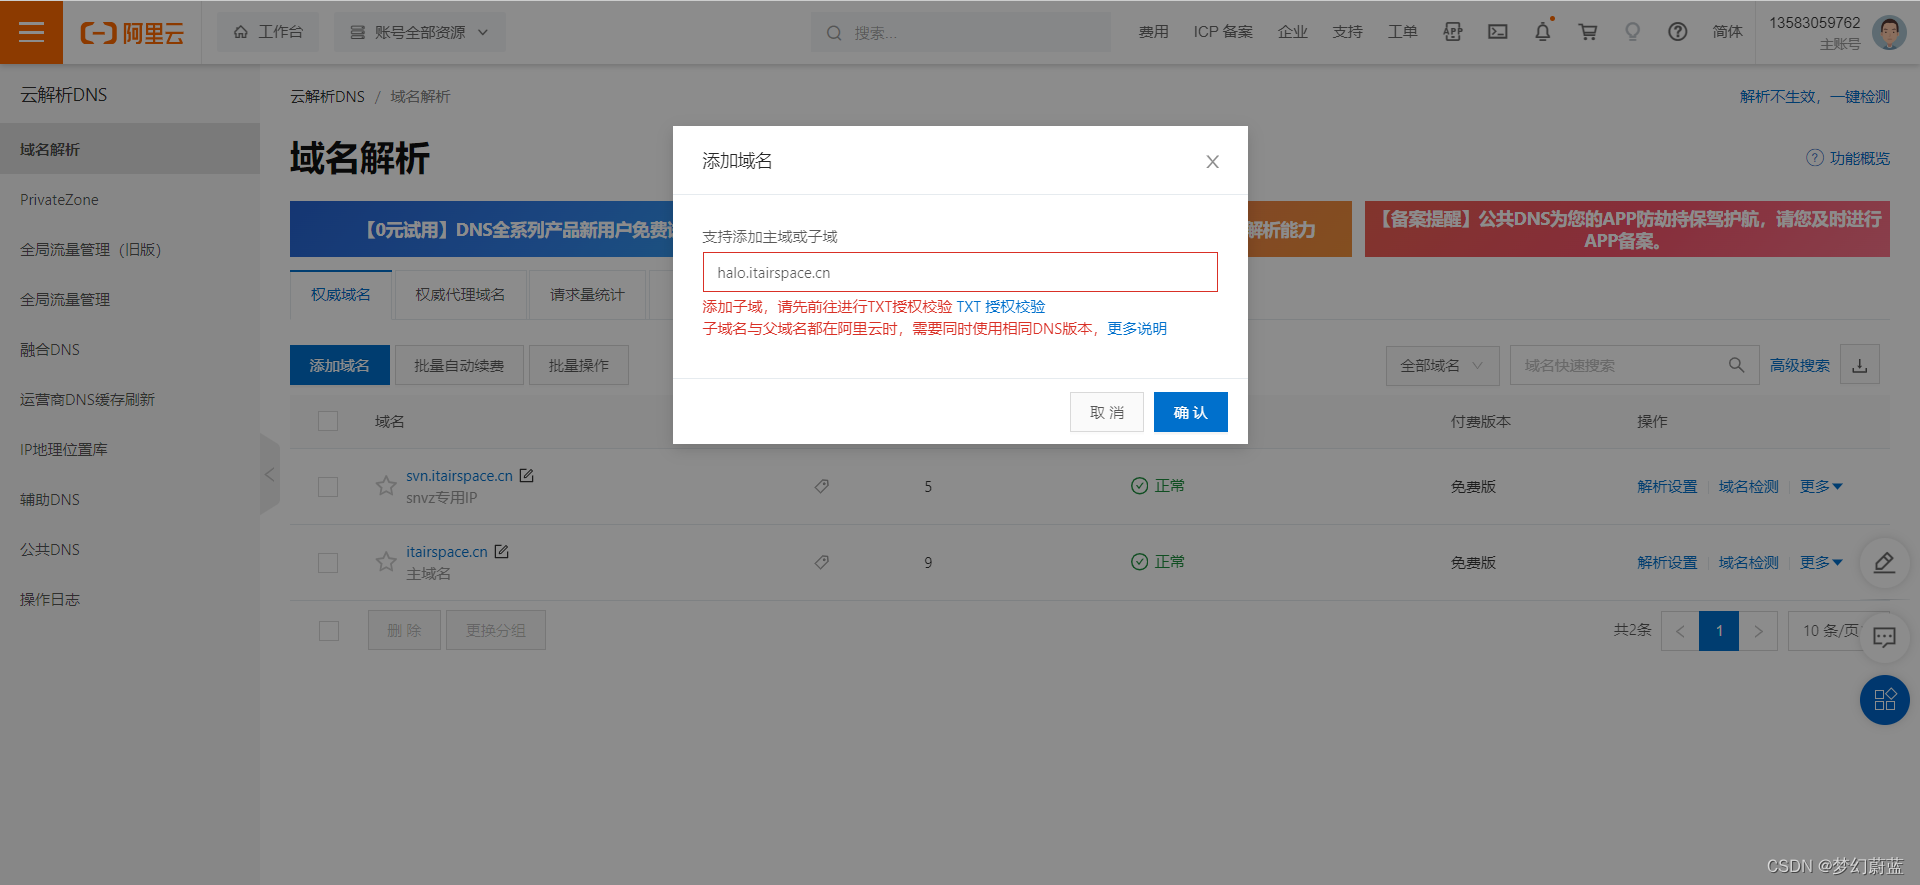Image resolution: width=1920 pixels, height=885 pixels.
Task: Open the TXT 授权校验 link
Action: (1000, 307)
